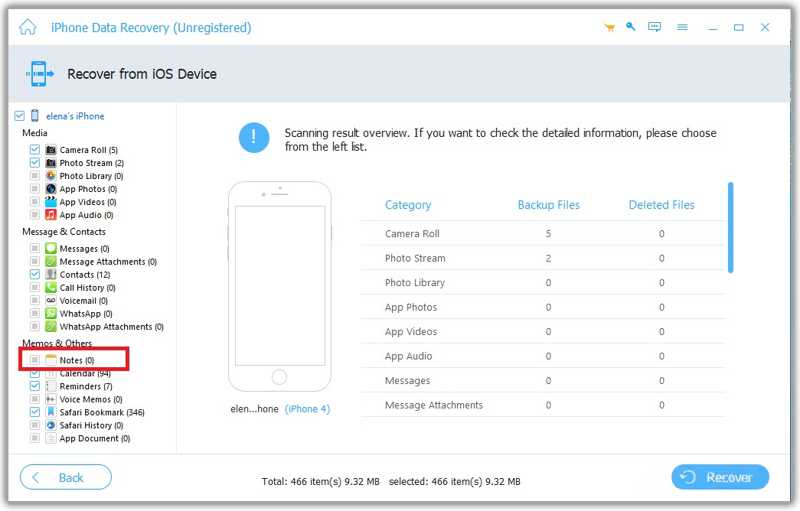Click the (iPhone 4) model label
Image resolution: width=800 pixels, height=511 pixels.
[307, 409]
